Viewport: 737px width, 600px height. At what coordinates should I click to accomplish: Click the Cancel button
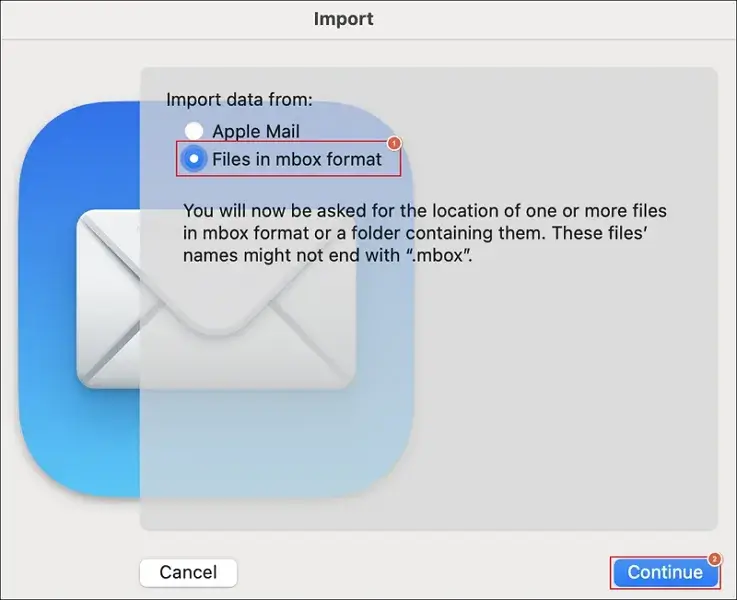point(188,572)
